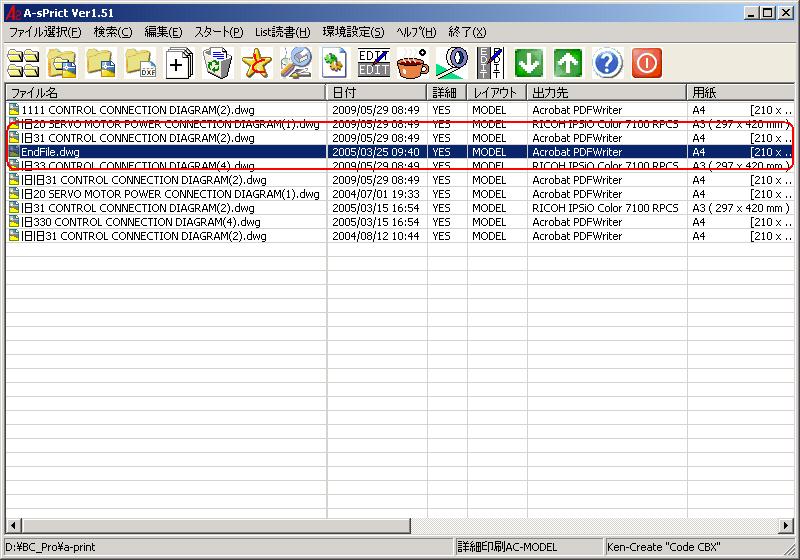Click the blue question mark help icon
The height and width of the screenshot is (560, 800).
(x=607, y=63)
